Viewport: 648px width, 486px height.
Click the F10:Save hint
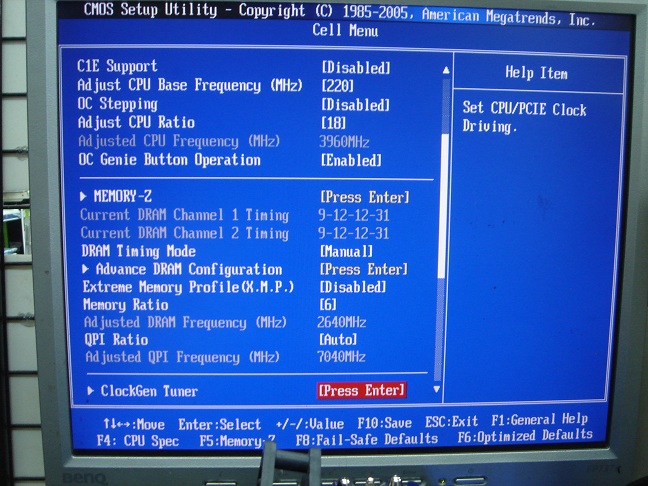point(385,423)
